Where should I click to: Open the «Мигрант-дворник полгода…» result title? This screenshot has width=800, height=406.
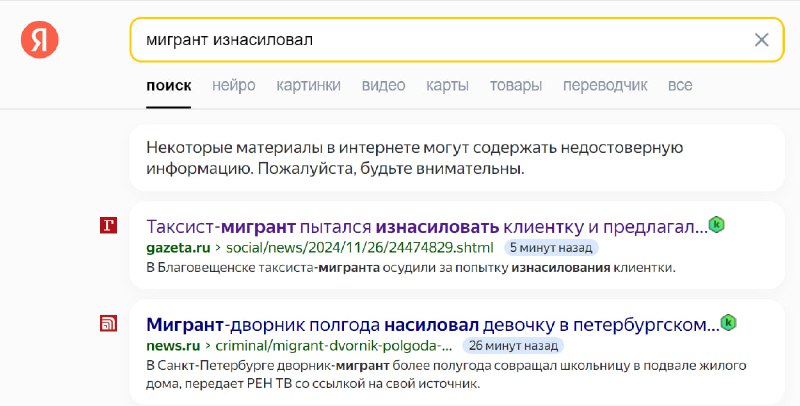click(x=433, y=324)
